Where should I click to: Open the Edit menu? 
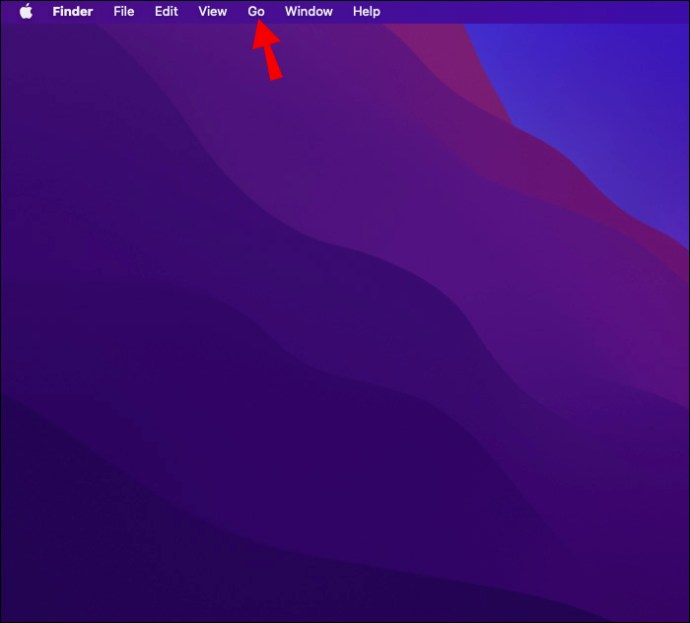166,11
